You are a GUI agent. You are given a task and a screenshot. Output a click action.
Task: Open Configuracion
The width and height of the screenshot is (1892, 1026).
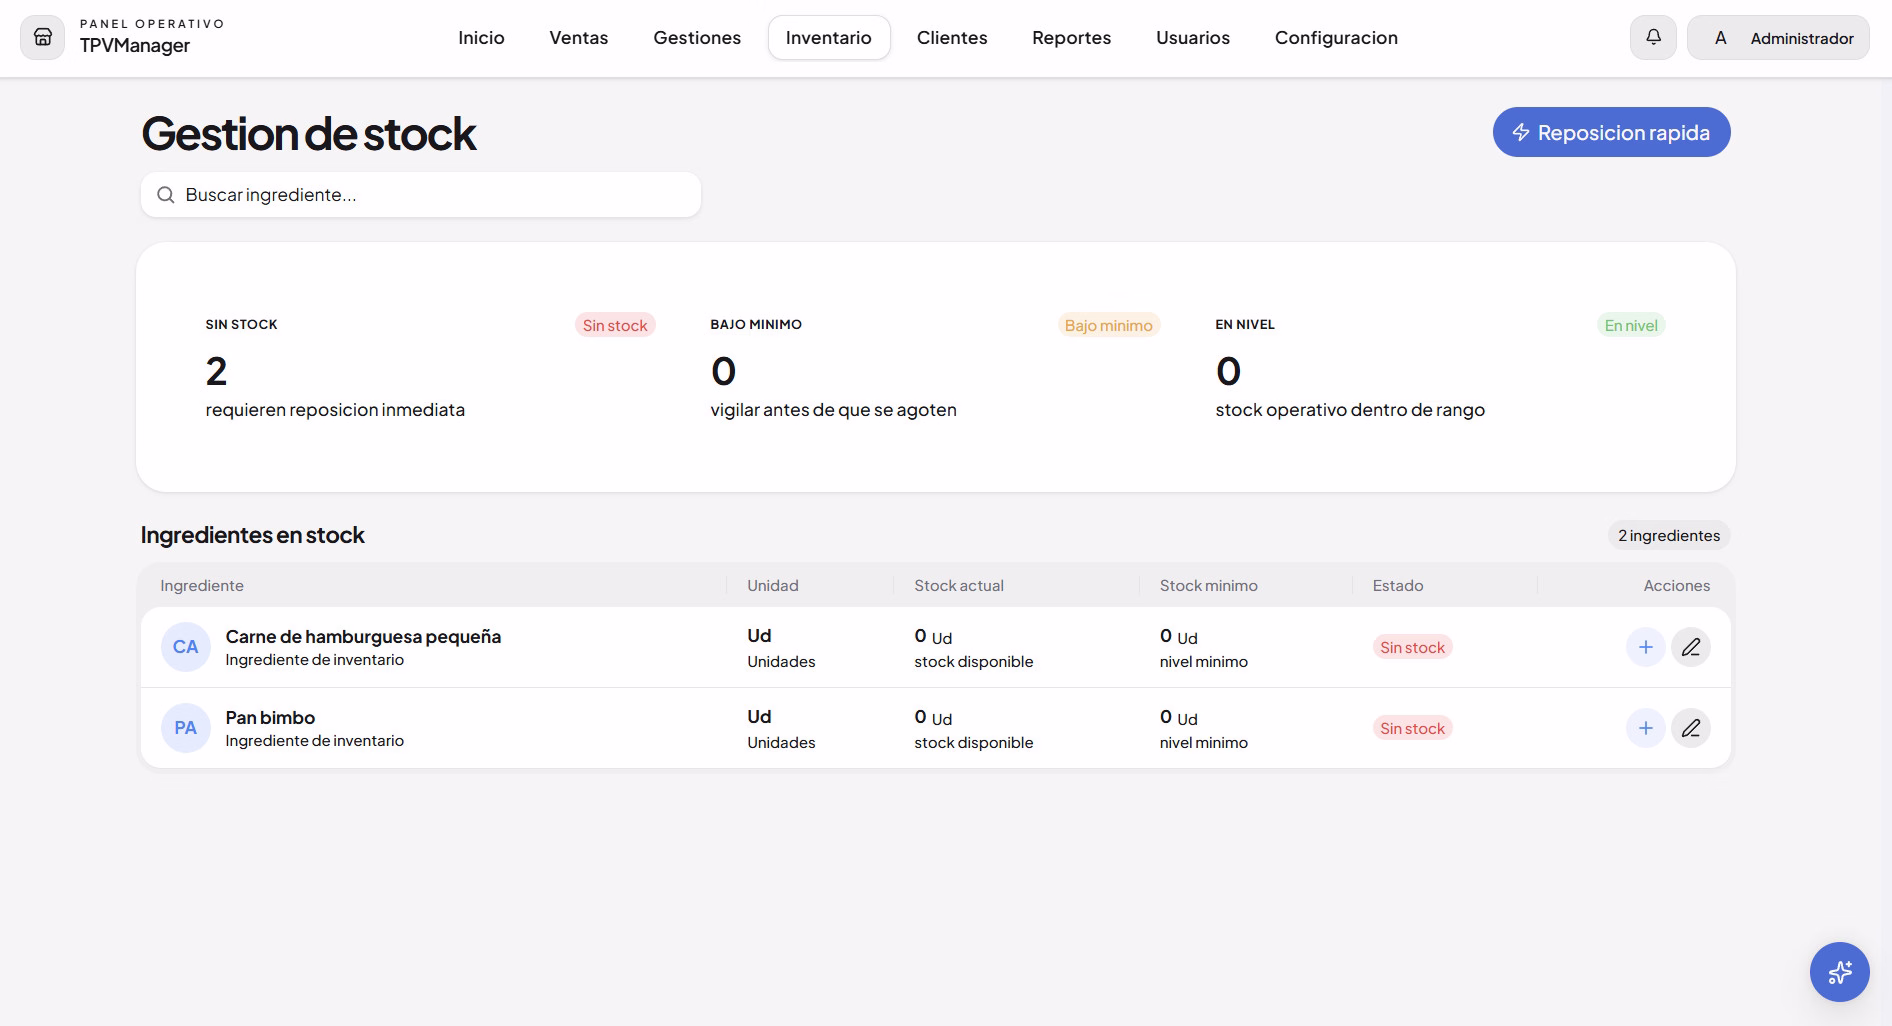coord(1336,38)
